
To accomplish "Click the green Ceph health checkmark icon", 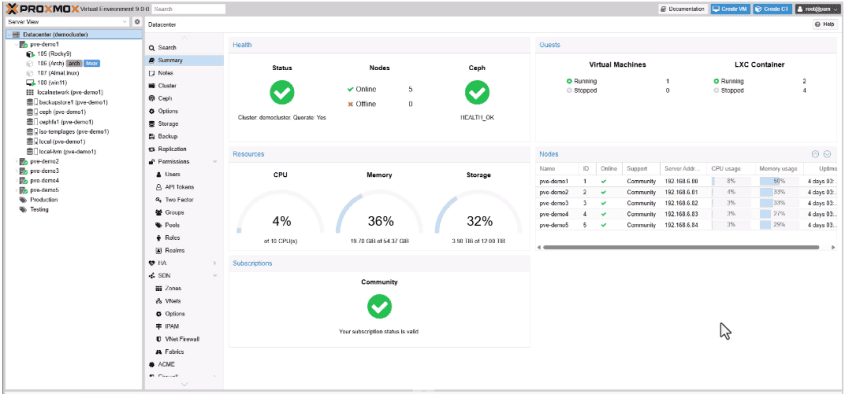I will pyautogui.click(x=477, y=93).
